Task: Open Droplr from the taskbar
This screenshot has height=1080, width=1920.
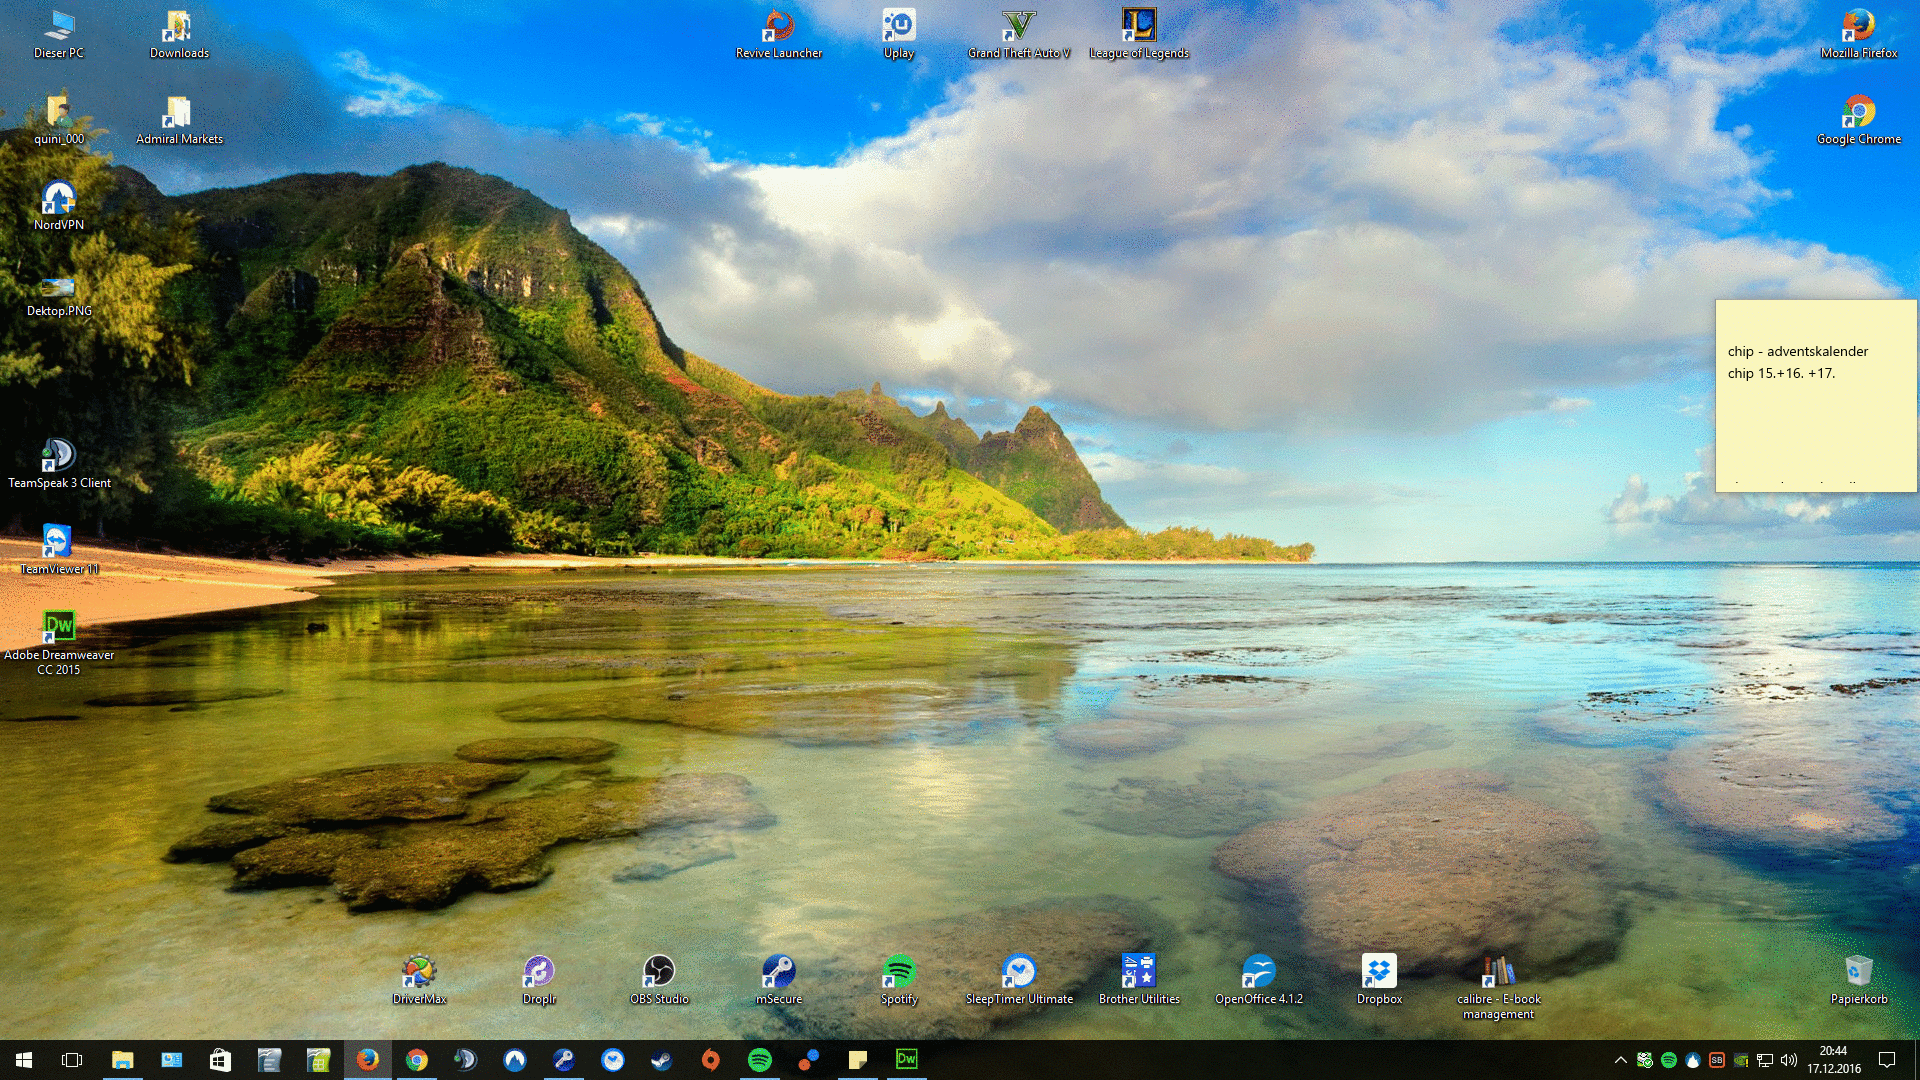Action: (x=808, y=1060)
